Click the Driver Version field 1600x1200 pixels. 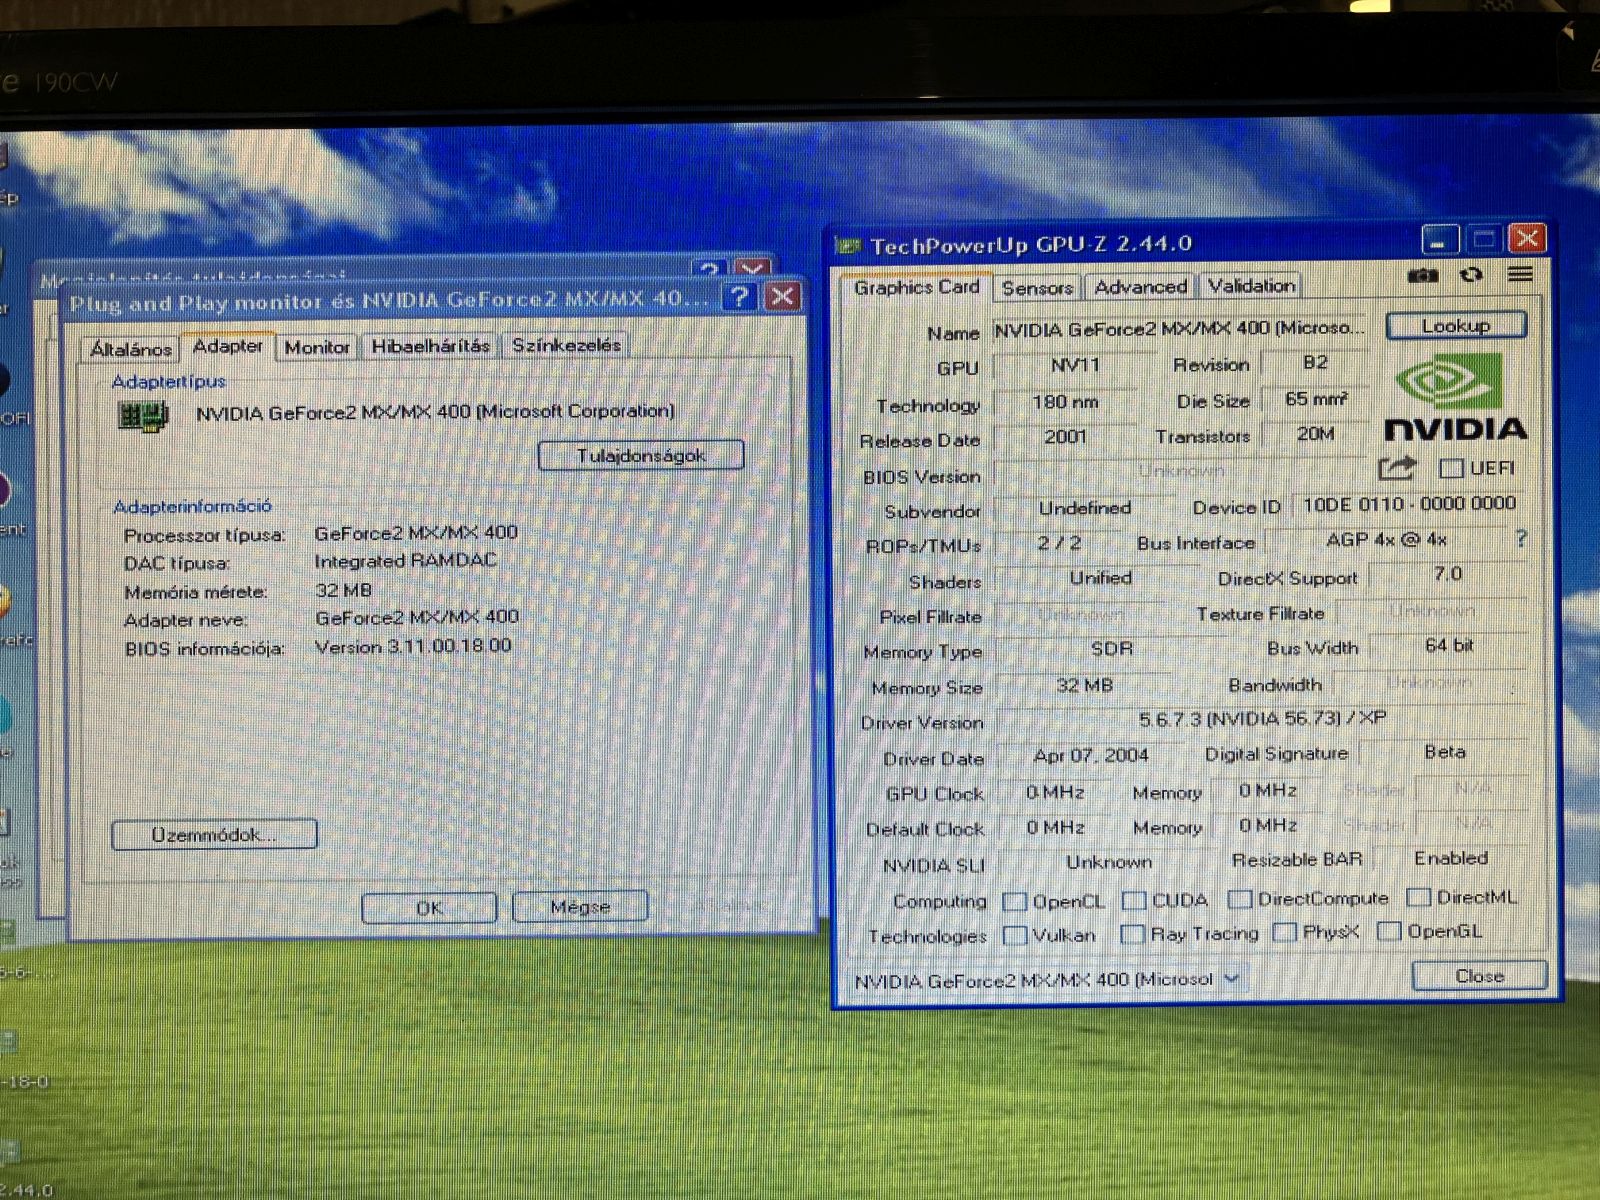[1262, 719]
